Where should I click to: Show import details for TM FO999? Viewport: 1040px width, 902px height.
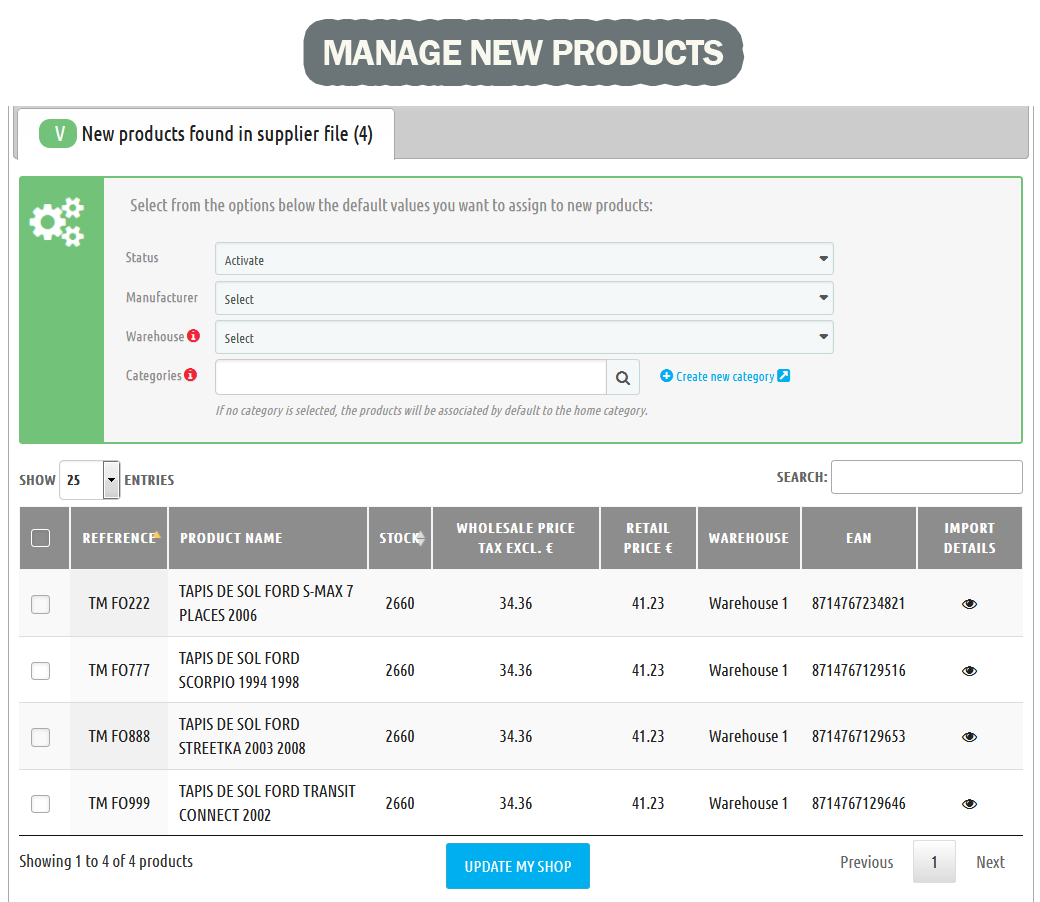pos(968,804)
